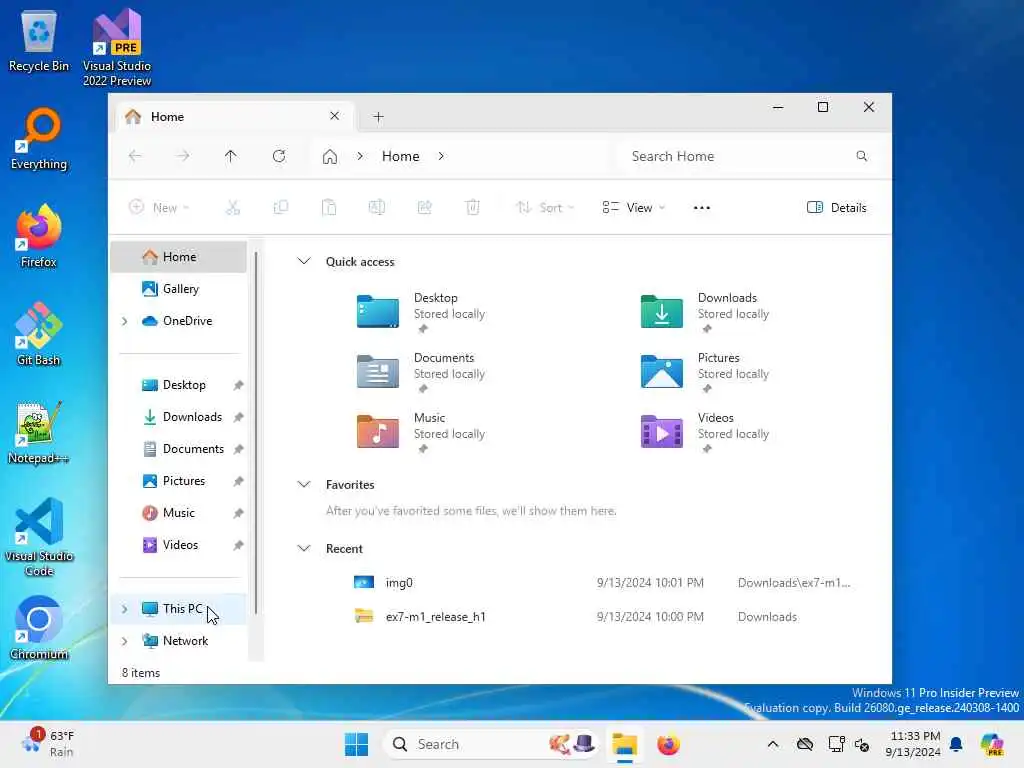Image resolution: width=1024 pixels, height=768 pixels.
Task: Click the Delete trash icon
Action: click(473, 208)
